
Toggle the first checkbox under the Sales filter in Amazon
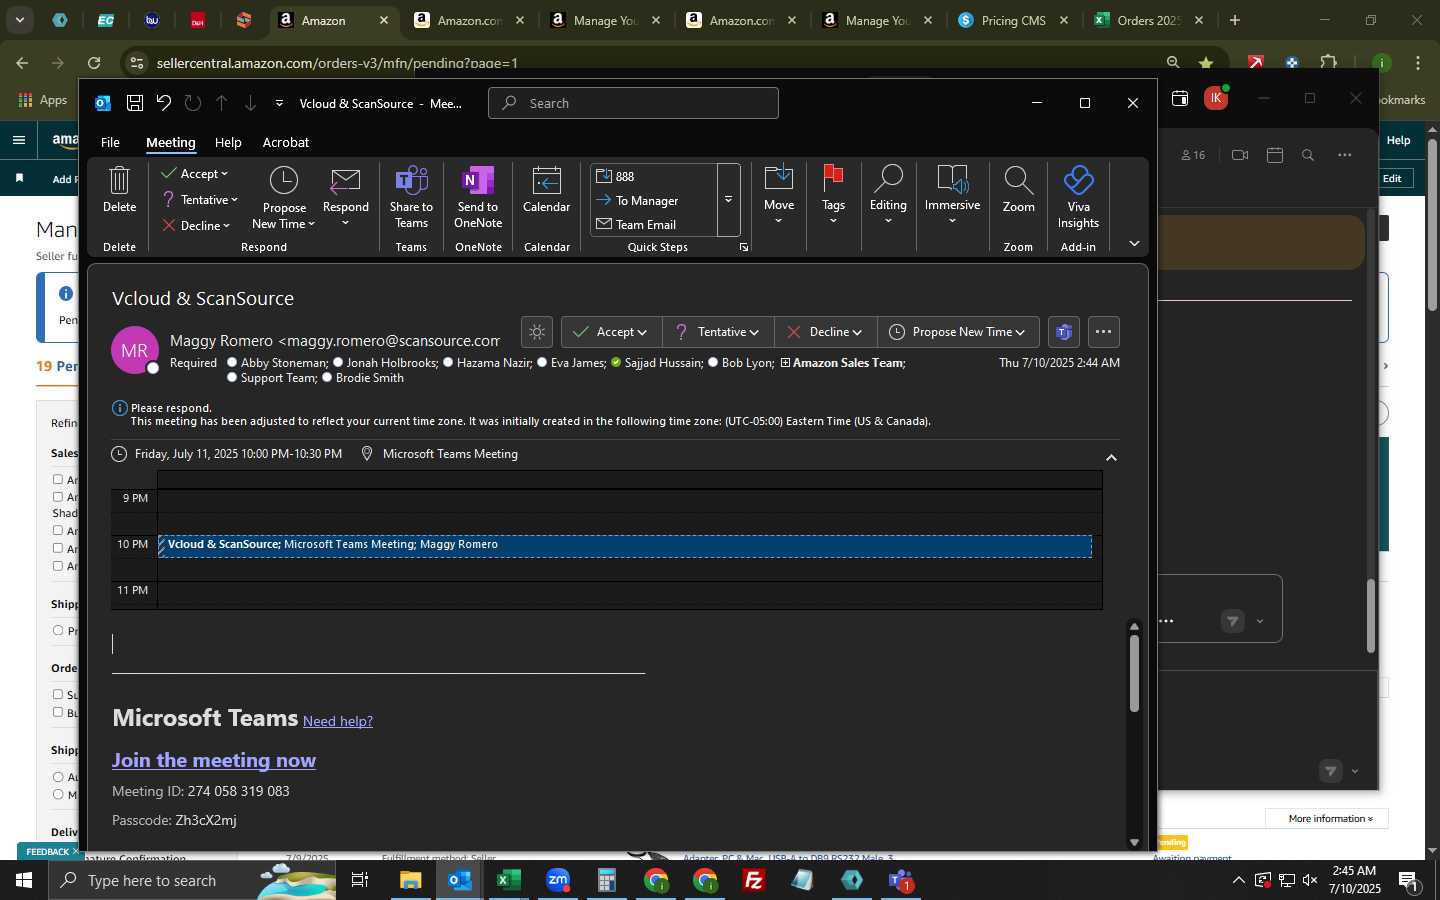[58, 479]
